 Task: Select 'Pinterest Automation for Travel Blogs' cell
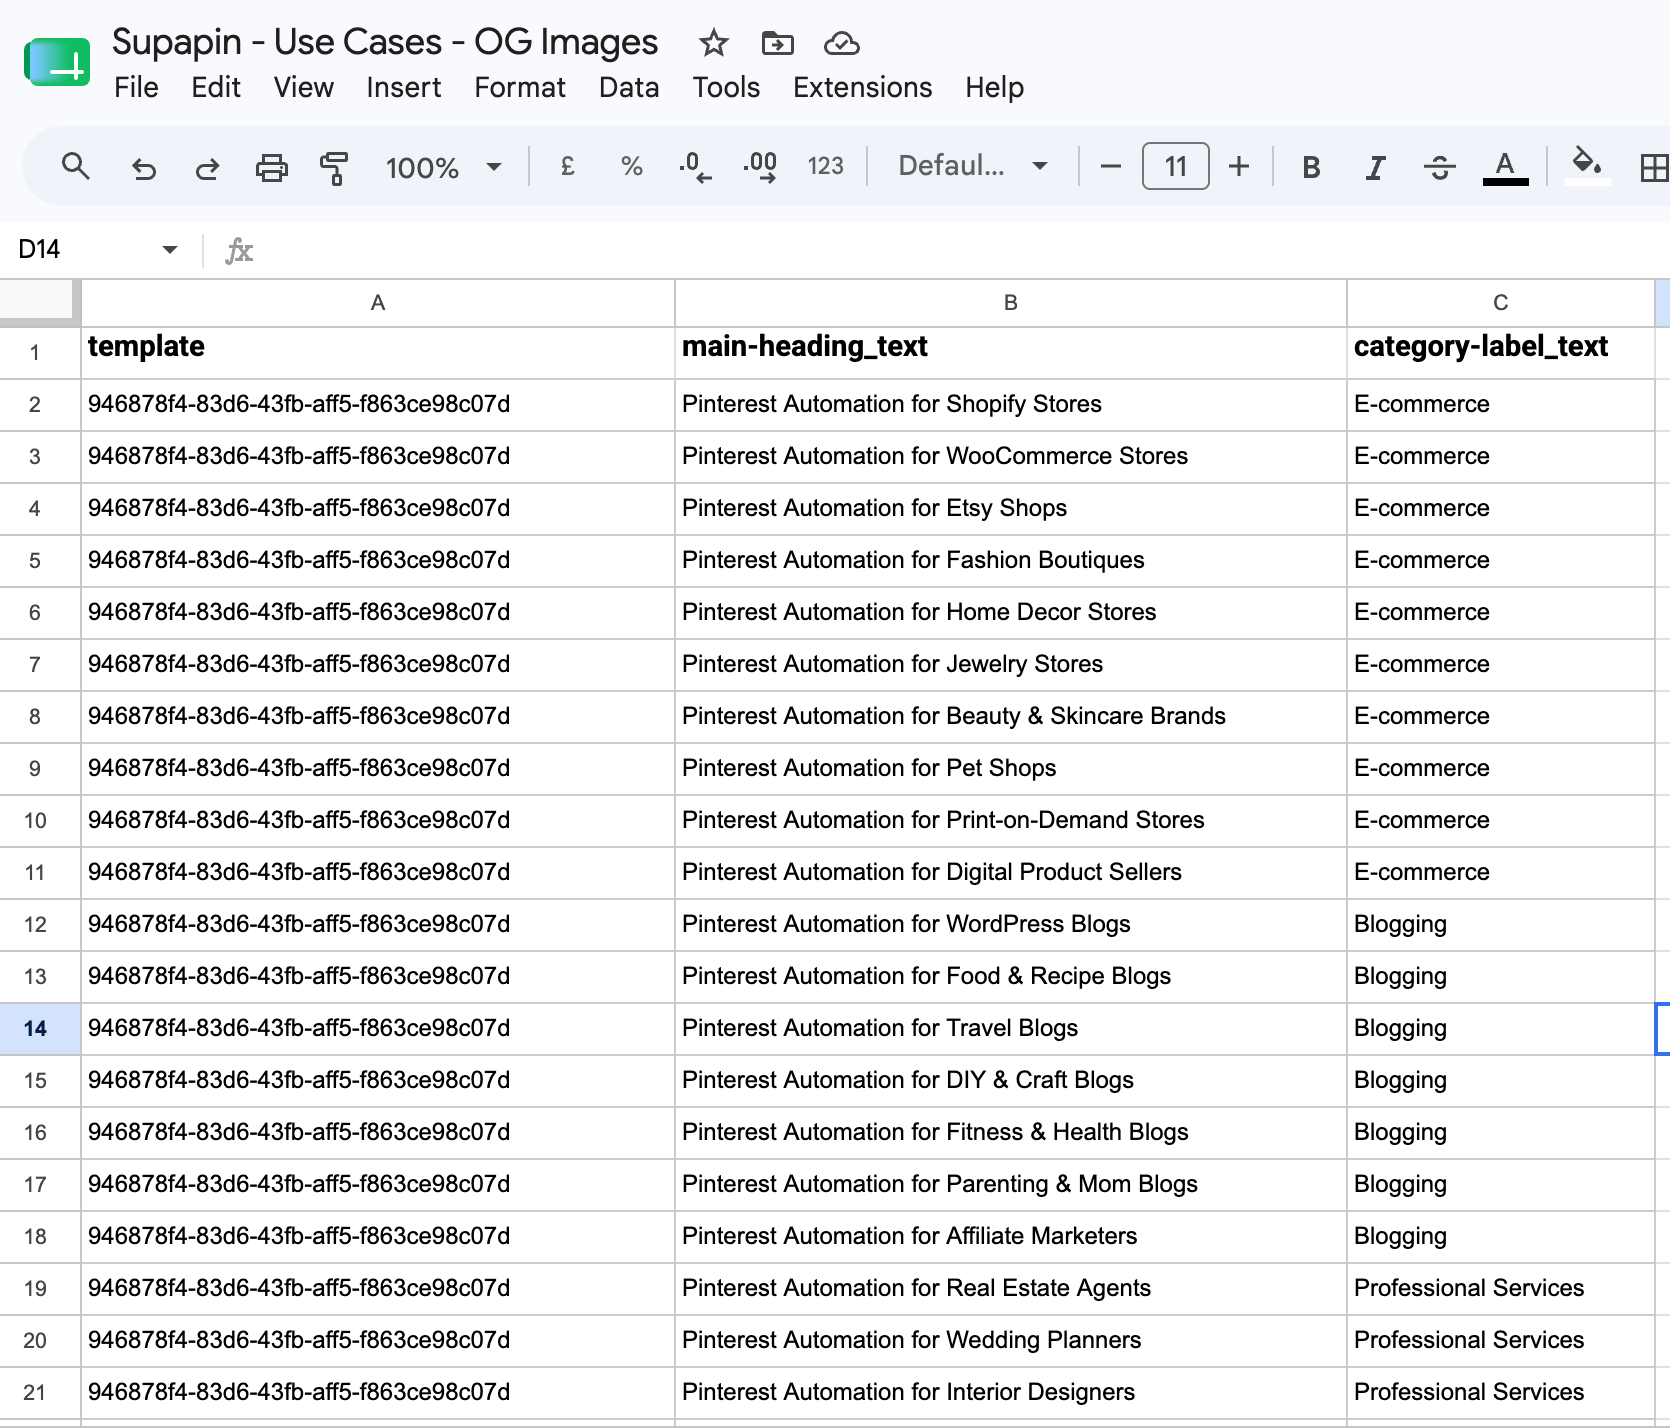pos(1011,1029)
